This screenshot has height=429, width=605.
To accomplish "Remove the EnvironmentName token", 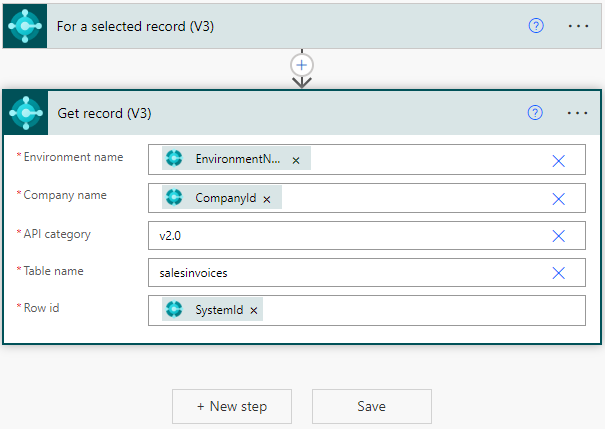I will pyautogui.click(x=296, y=160).
